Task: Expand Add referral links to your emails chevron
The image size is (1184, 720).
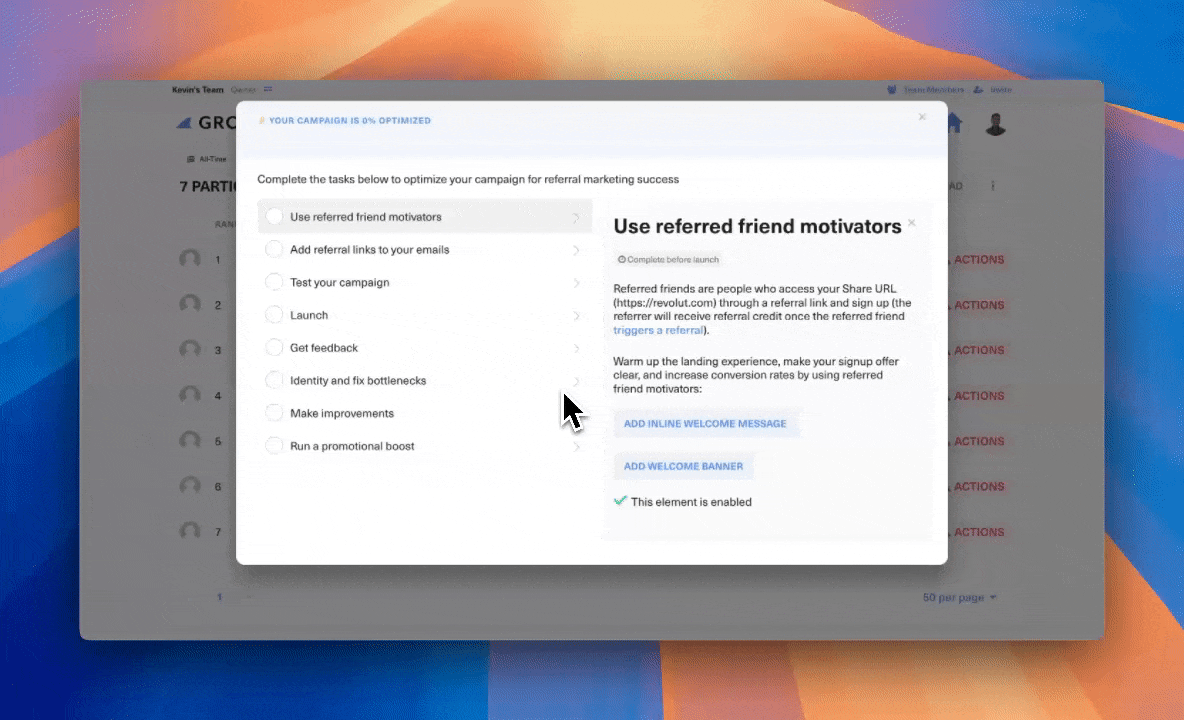Action: click(576, 250)
